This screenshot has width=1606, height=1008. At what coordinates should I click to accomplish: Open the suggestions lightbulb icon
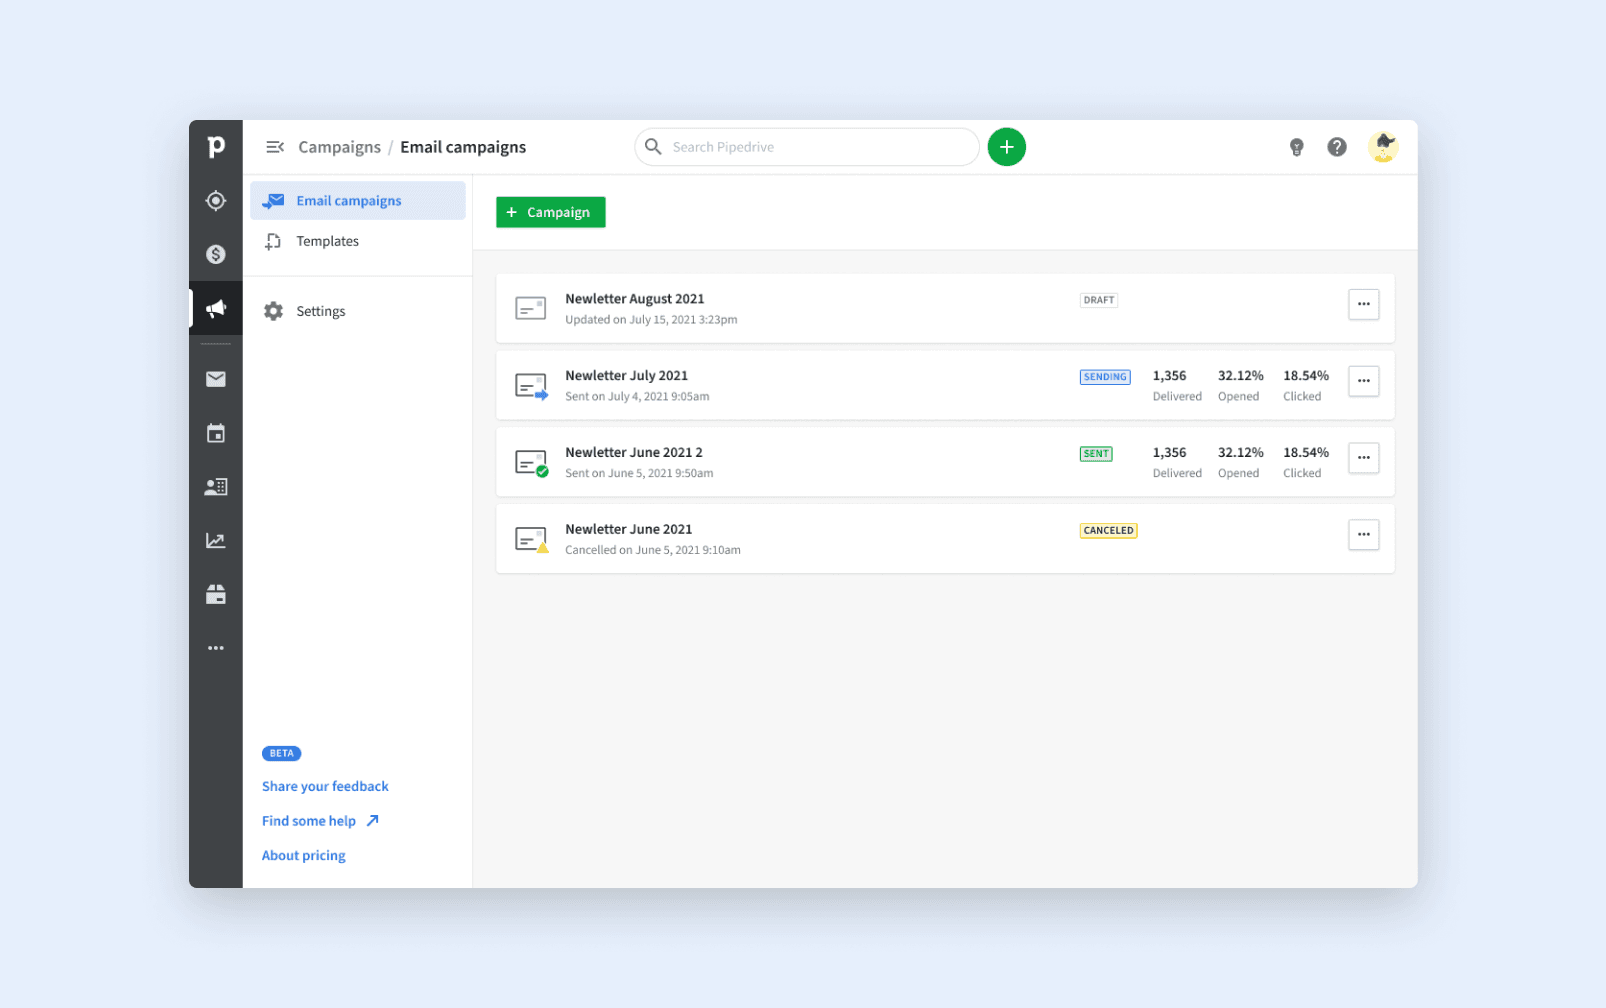click(x=1297, y=146)
